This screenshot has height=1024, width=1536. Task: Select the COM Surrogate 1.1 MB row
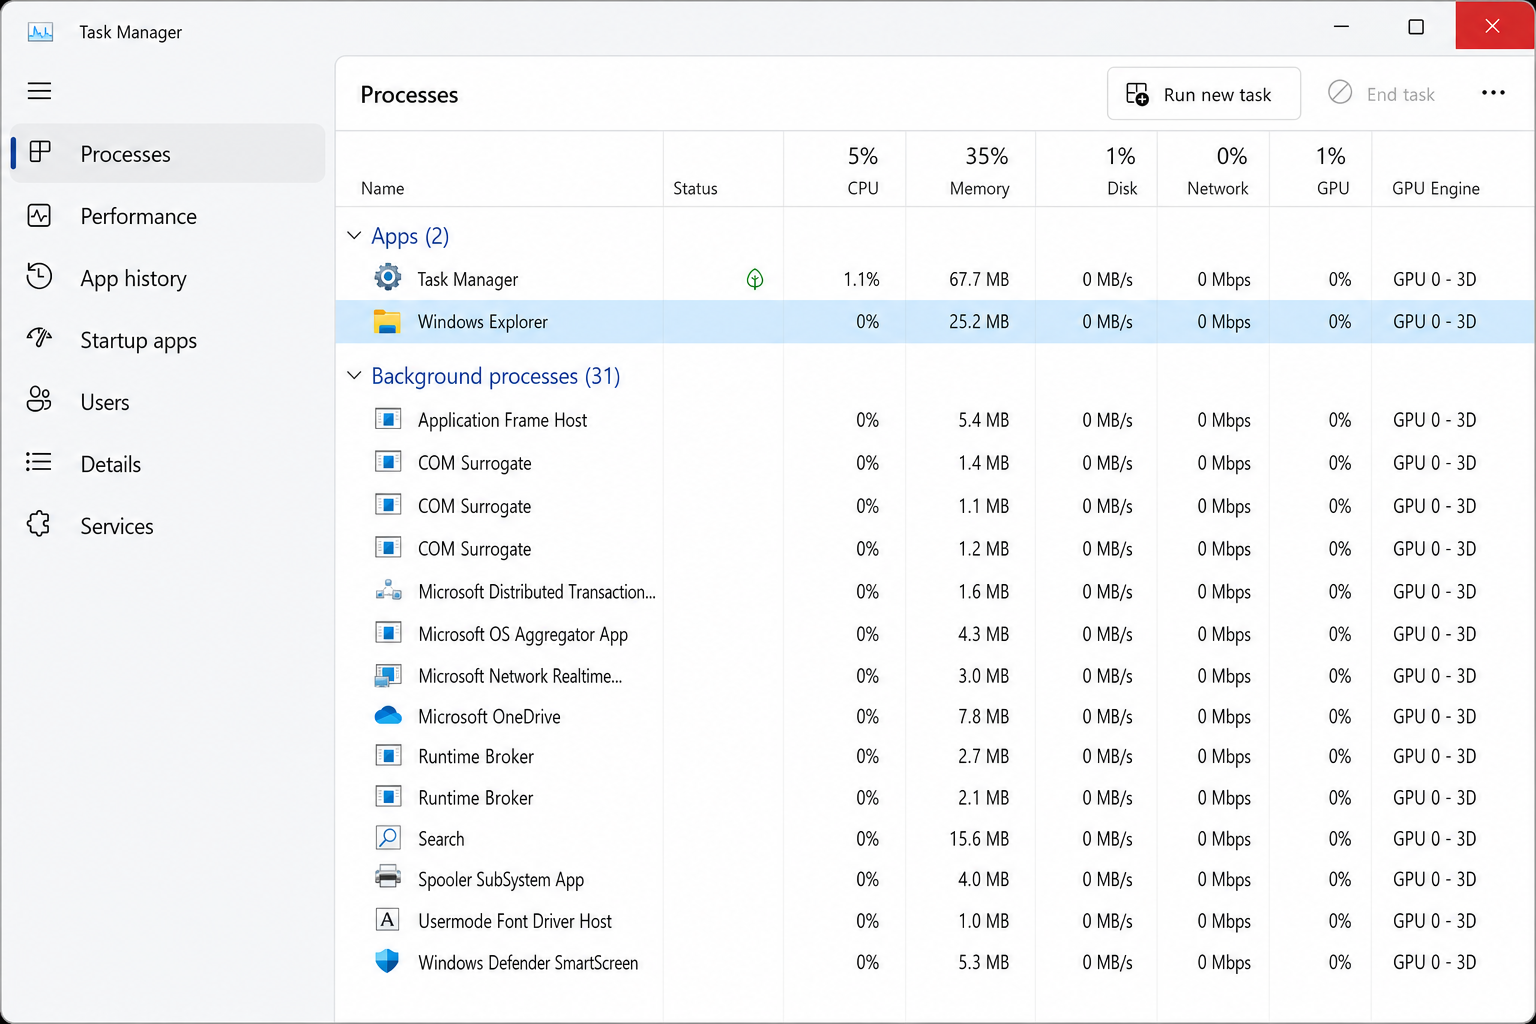tap(935, 506)
